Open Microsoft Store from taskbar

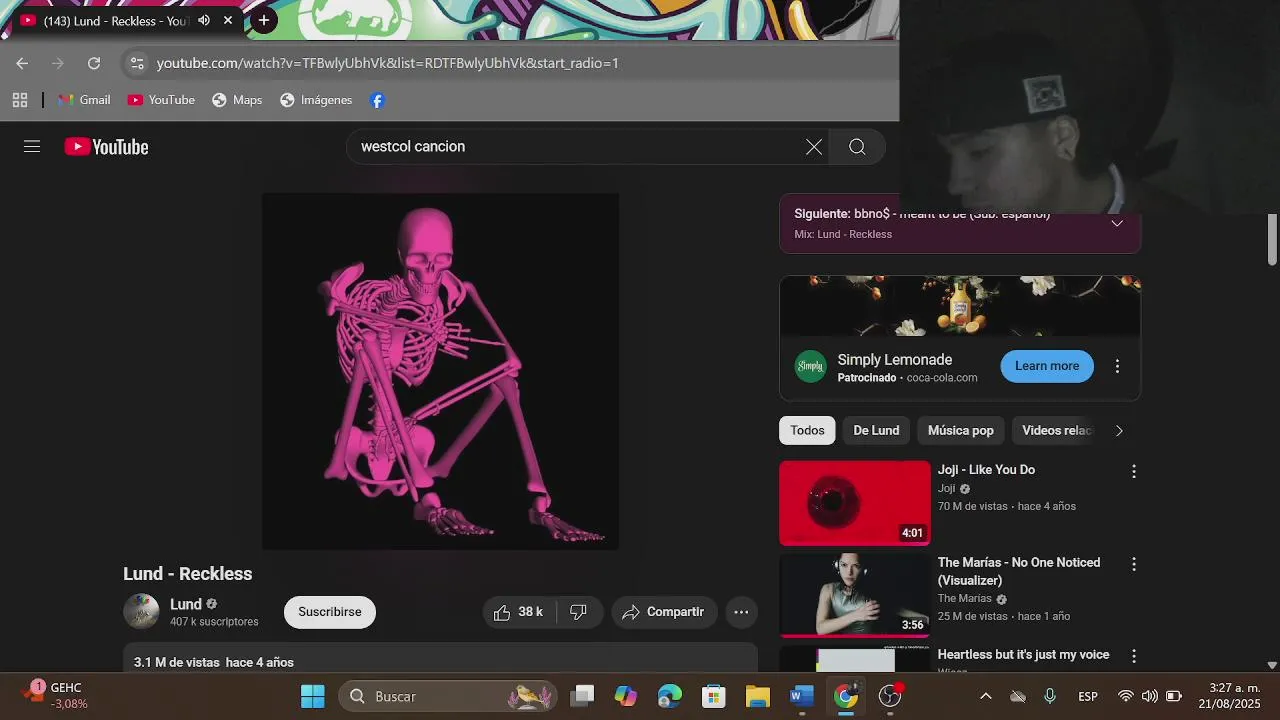[x=714, y=696]
